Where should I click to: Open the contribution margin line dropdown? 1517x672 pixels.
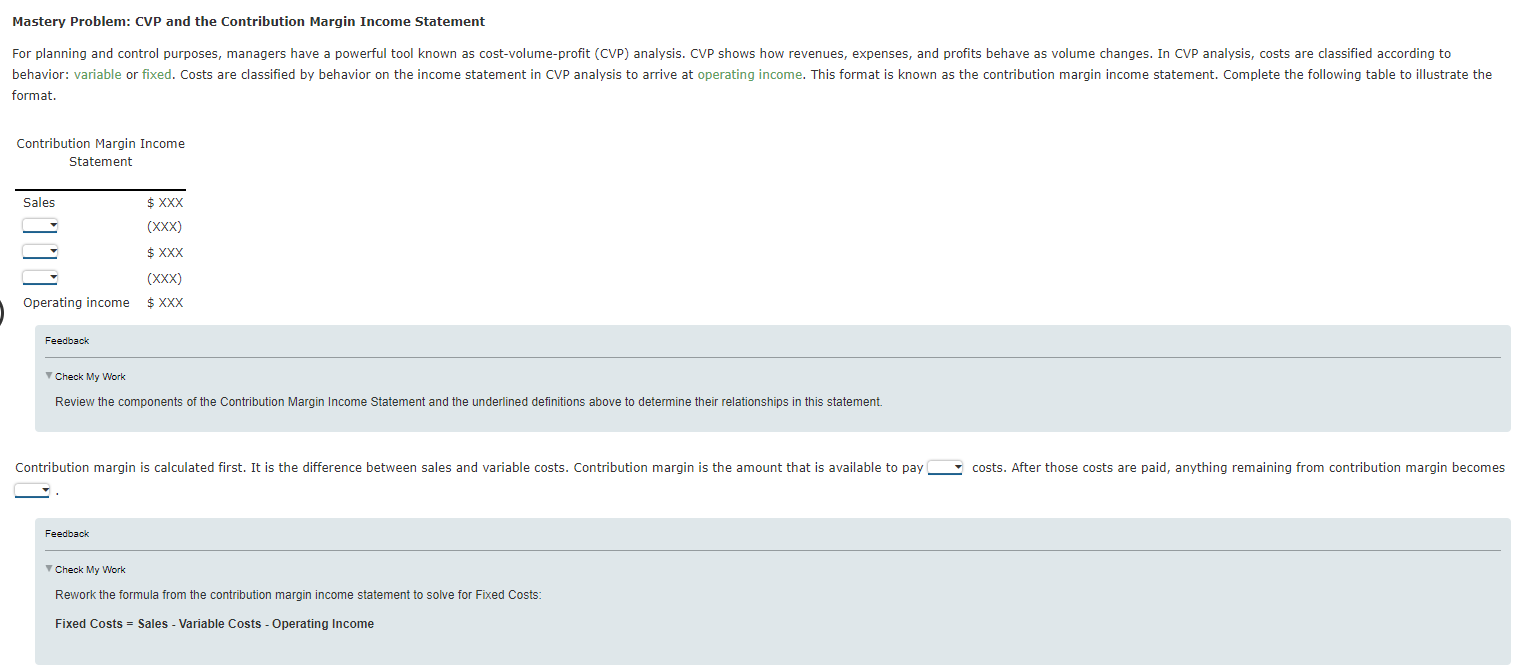(x=40, y=251)
